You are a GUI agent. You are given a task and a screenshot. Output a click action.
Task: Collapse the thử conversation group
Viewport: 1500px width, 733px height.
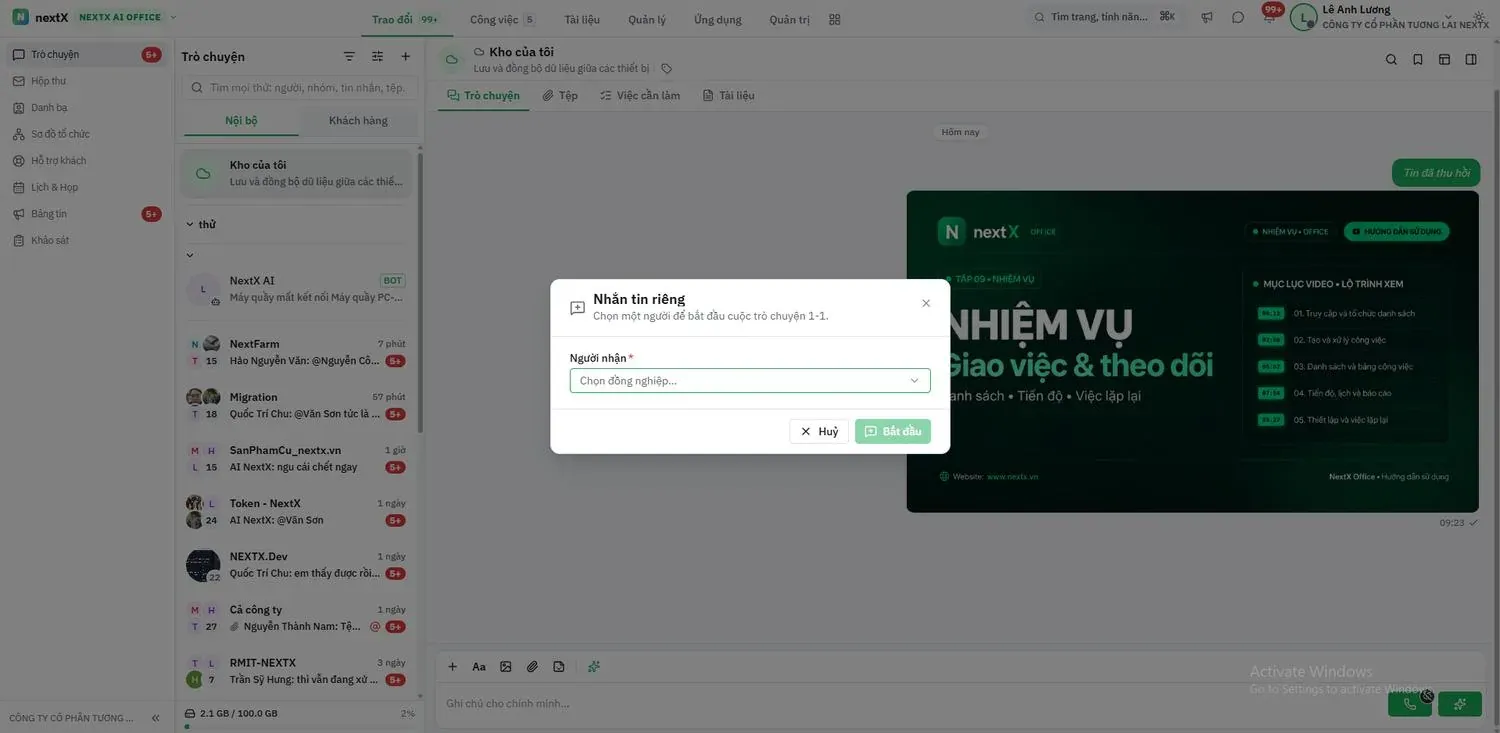click(190, 225)
